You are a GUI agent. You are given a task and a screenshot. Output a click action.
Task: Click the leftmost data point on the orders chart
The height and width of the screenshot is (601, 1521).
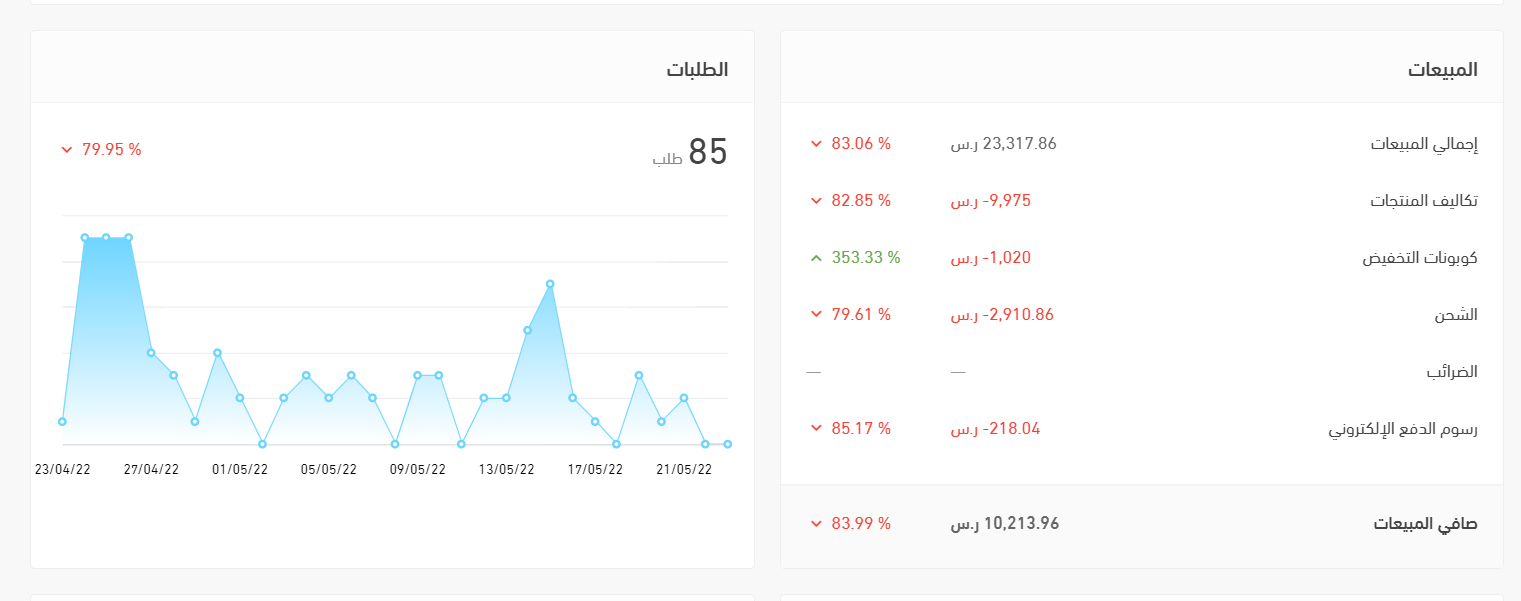click(62, 422)
